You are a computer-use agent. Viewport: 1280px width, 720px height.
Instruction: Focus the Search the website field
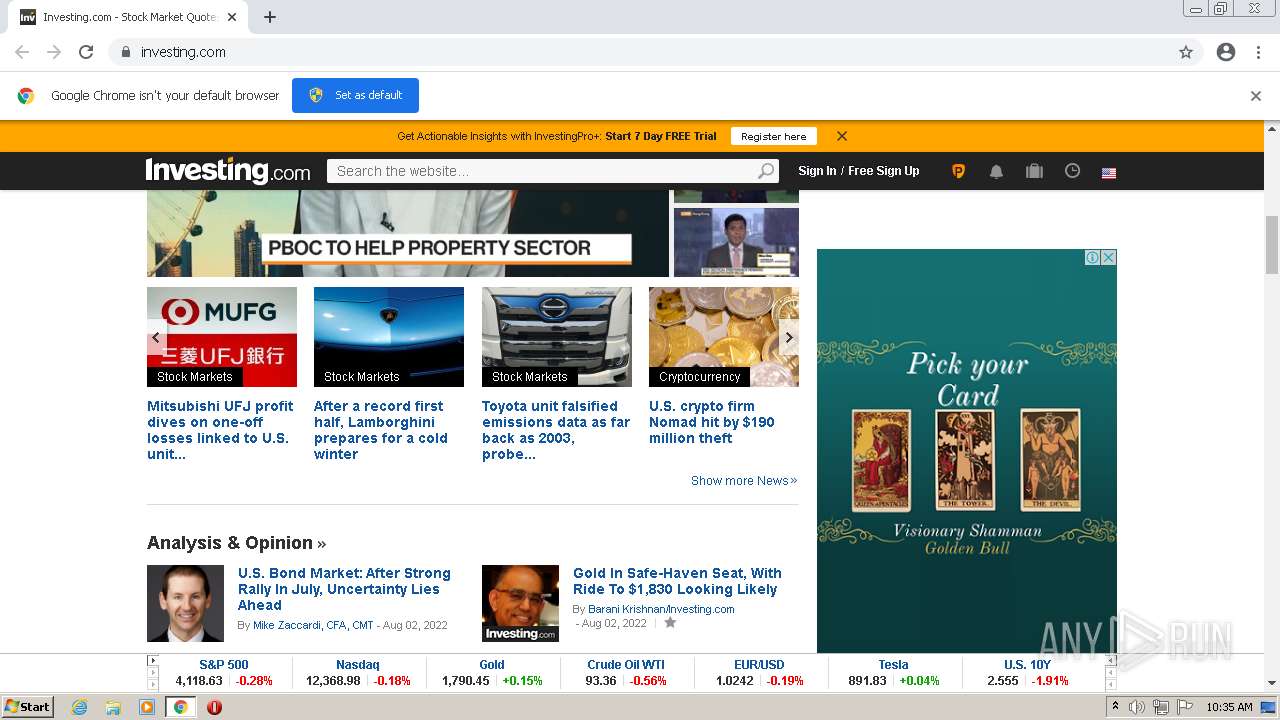(x=541, y=171)
